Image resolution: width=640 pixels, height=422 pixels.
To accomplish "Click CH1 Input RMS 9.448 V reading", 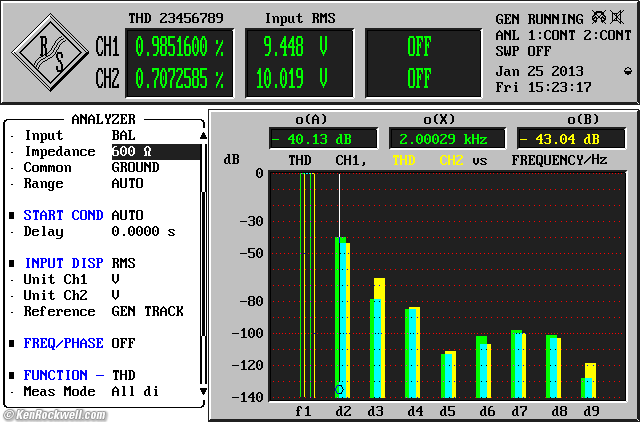I will [296, 47].
